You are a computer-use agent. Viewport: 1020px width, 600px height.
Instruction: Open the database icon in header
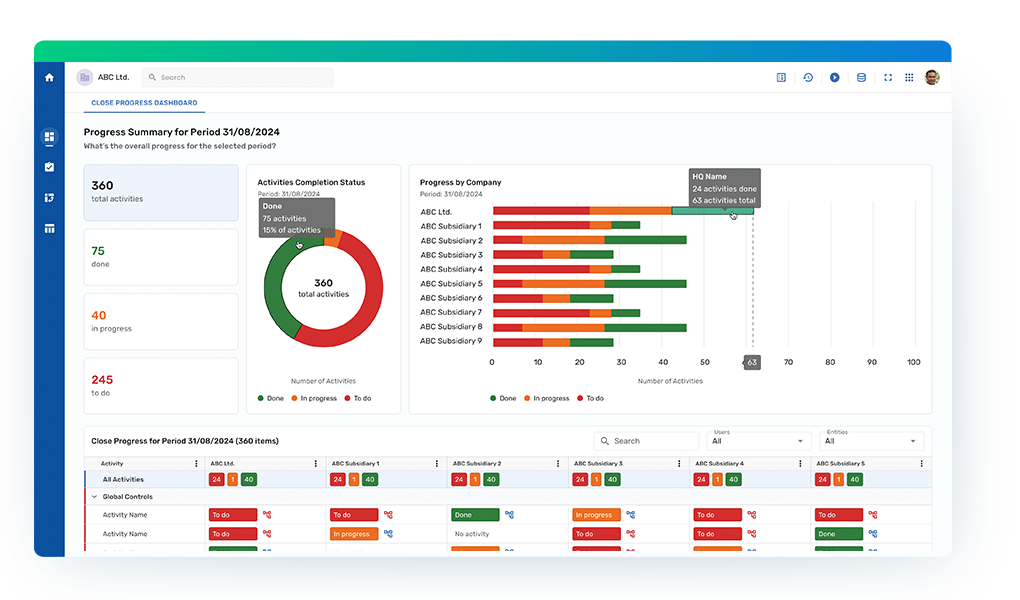click(861, 77)
